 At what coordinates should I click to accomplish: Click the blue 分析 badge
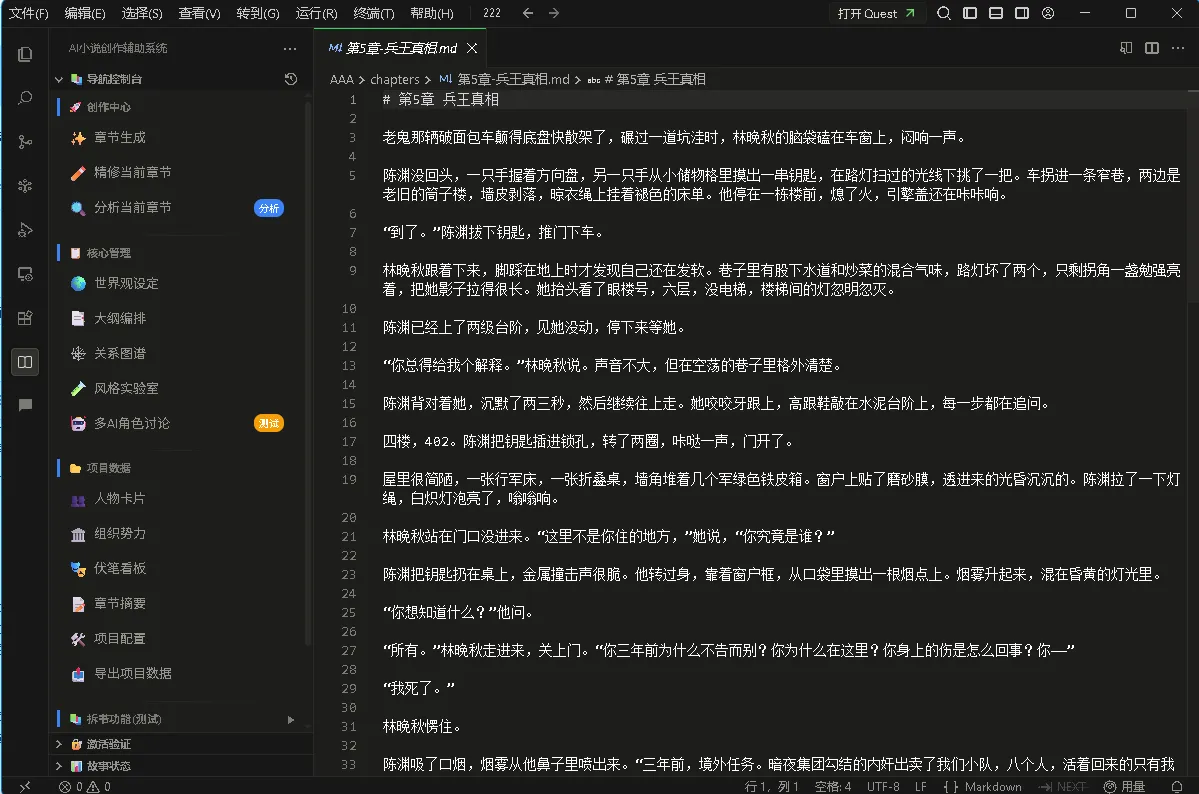[269, 208]
